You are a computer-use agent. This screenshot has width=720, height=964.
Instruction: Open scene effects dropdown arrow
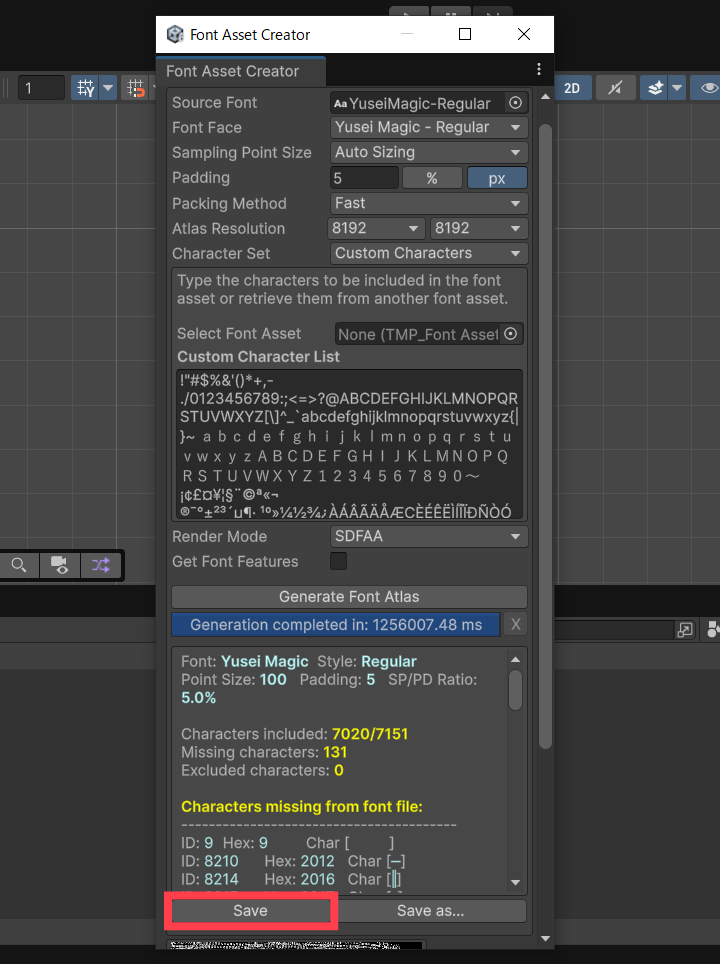pos(677,89)
